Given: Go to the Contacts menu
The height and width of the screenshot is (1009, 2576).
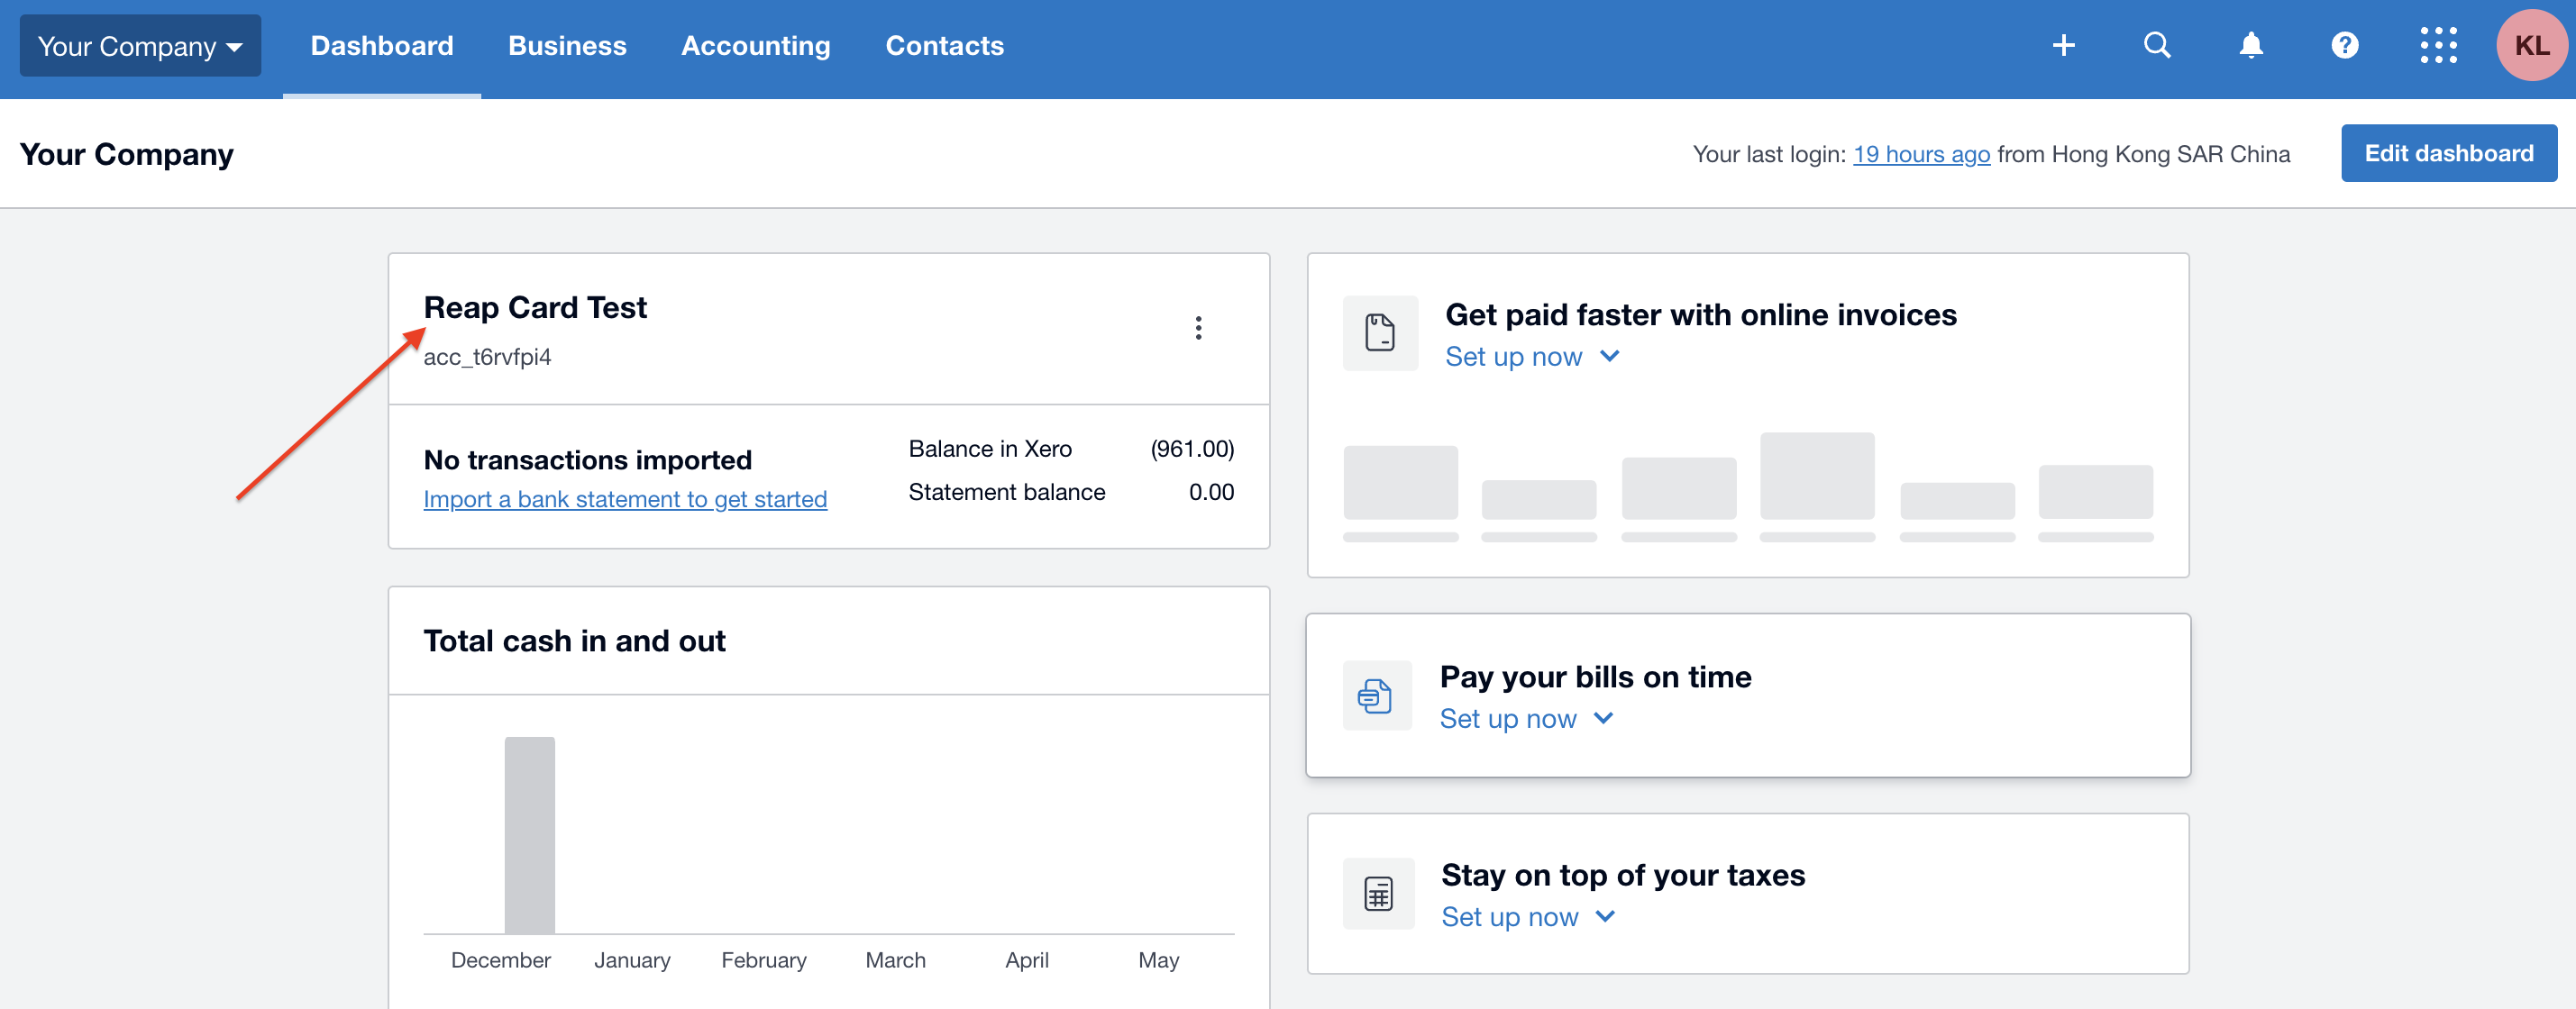Looking at the screenshot, I should (944, 46).
